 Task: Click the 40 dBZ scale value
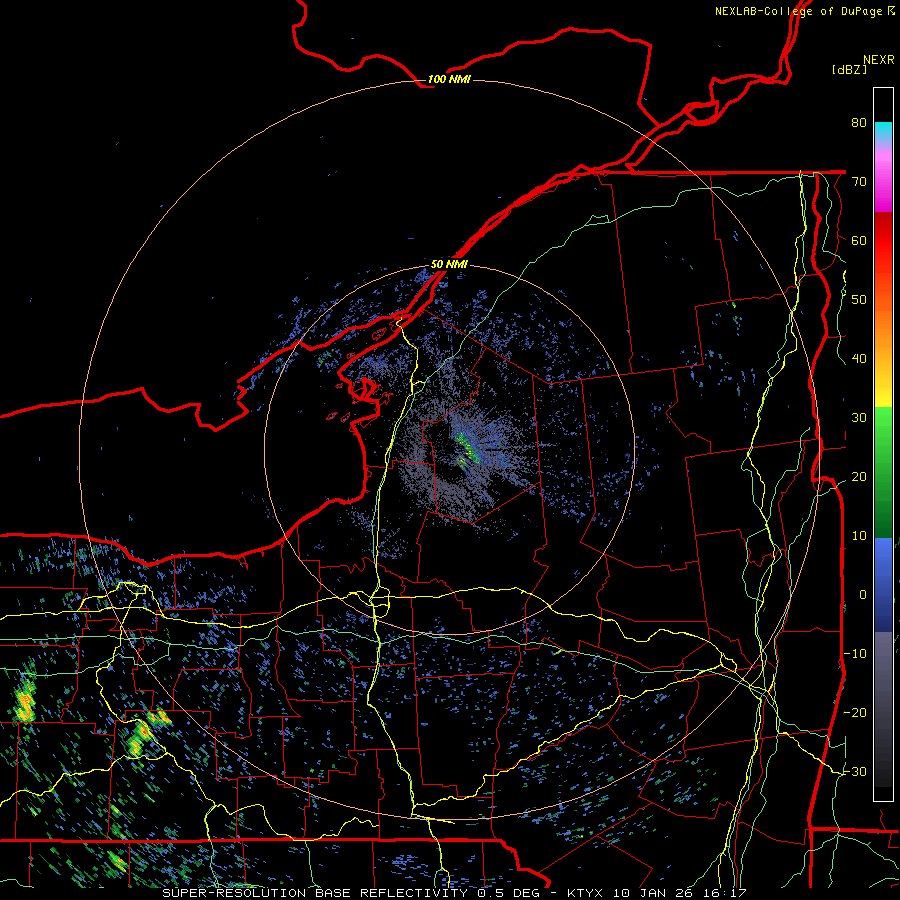(x=859, y=358)
